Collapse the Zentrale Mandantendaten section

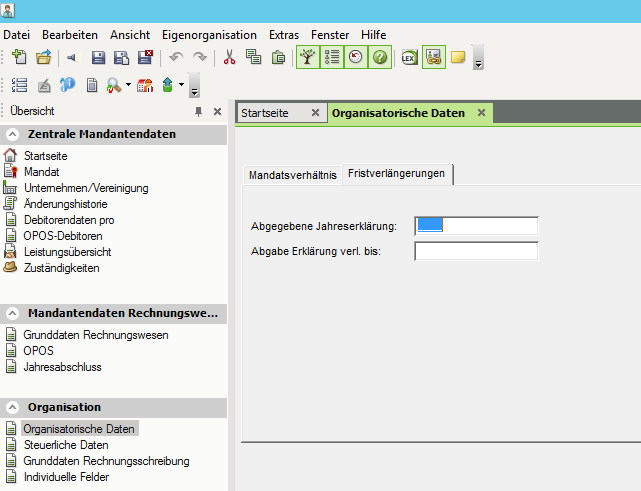click(x=13, y=134)
